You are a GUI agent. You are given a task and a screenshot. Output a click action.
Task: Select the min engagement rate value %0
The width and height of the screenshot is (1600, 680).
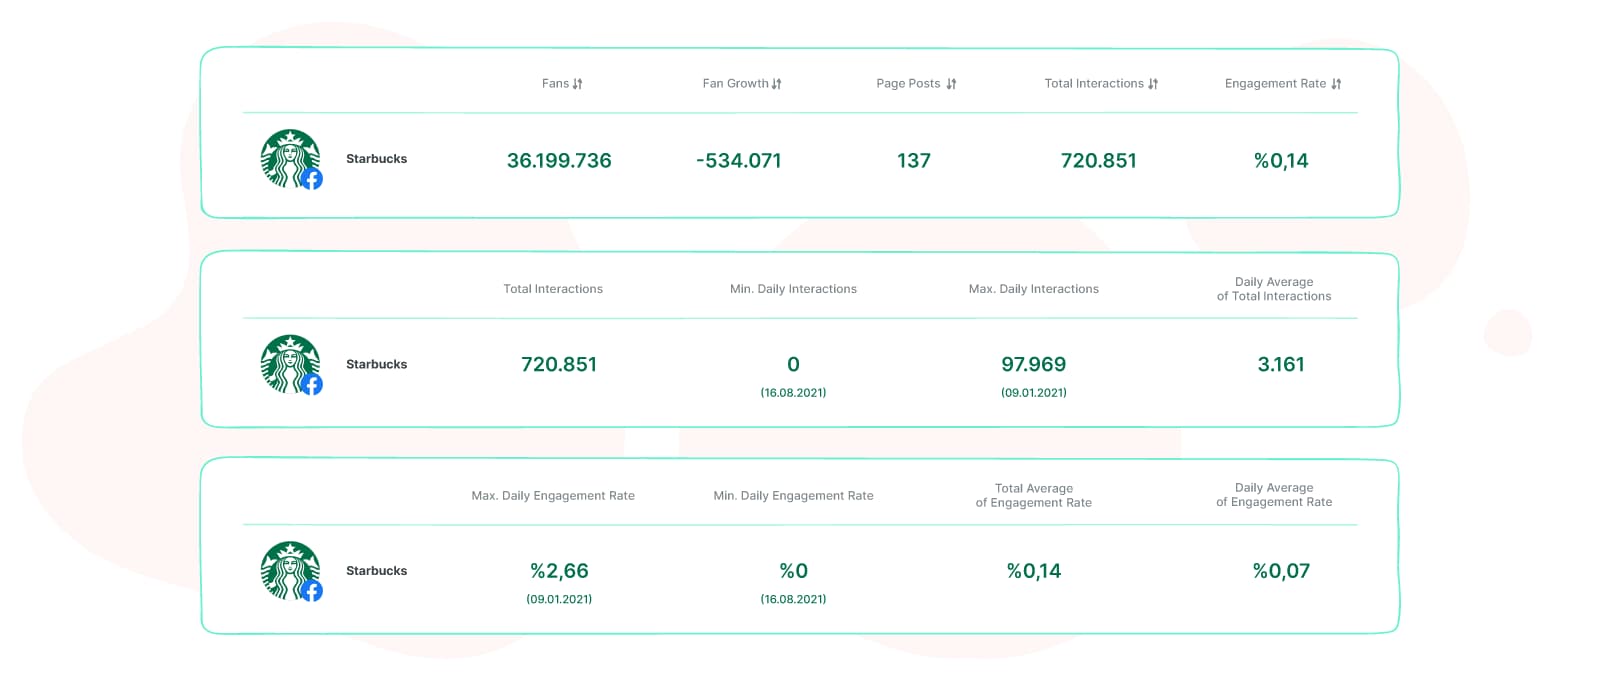(x=793, y=571)
